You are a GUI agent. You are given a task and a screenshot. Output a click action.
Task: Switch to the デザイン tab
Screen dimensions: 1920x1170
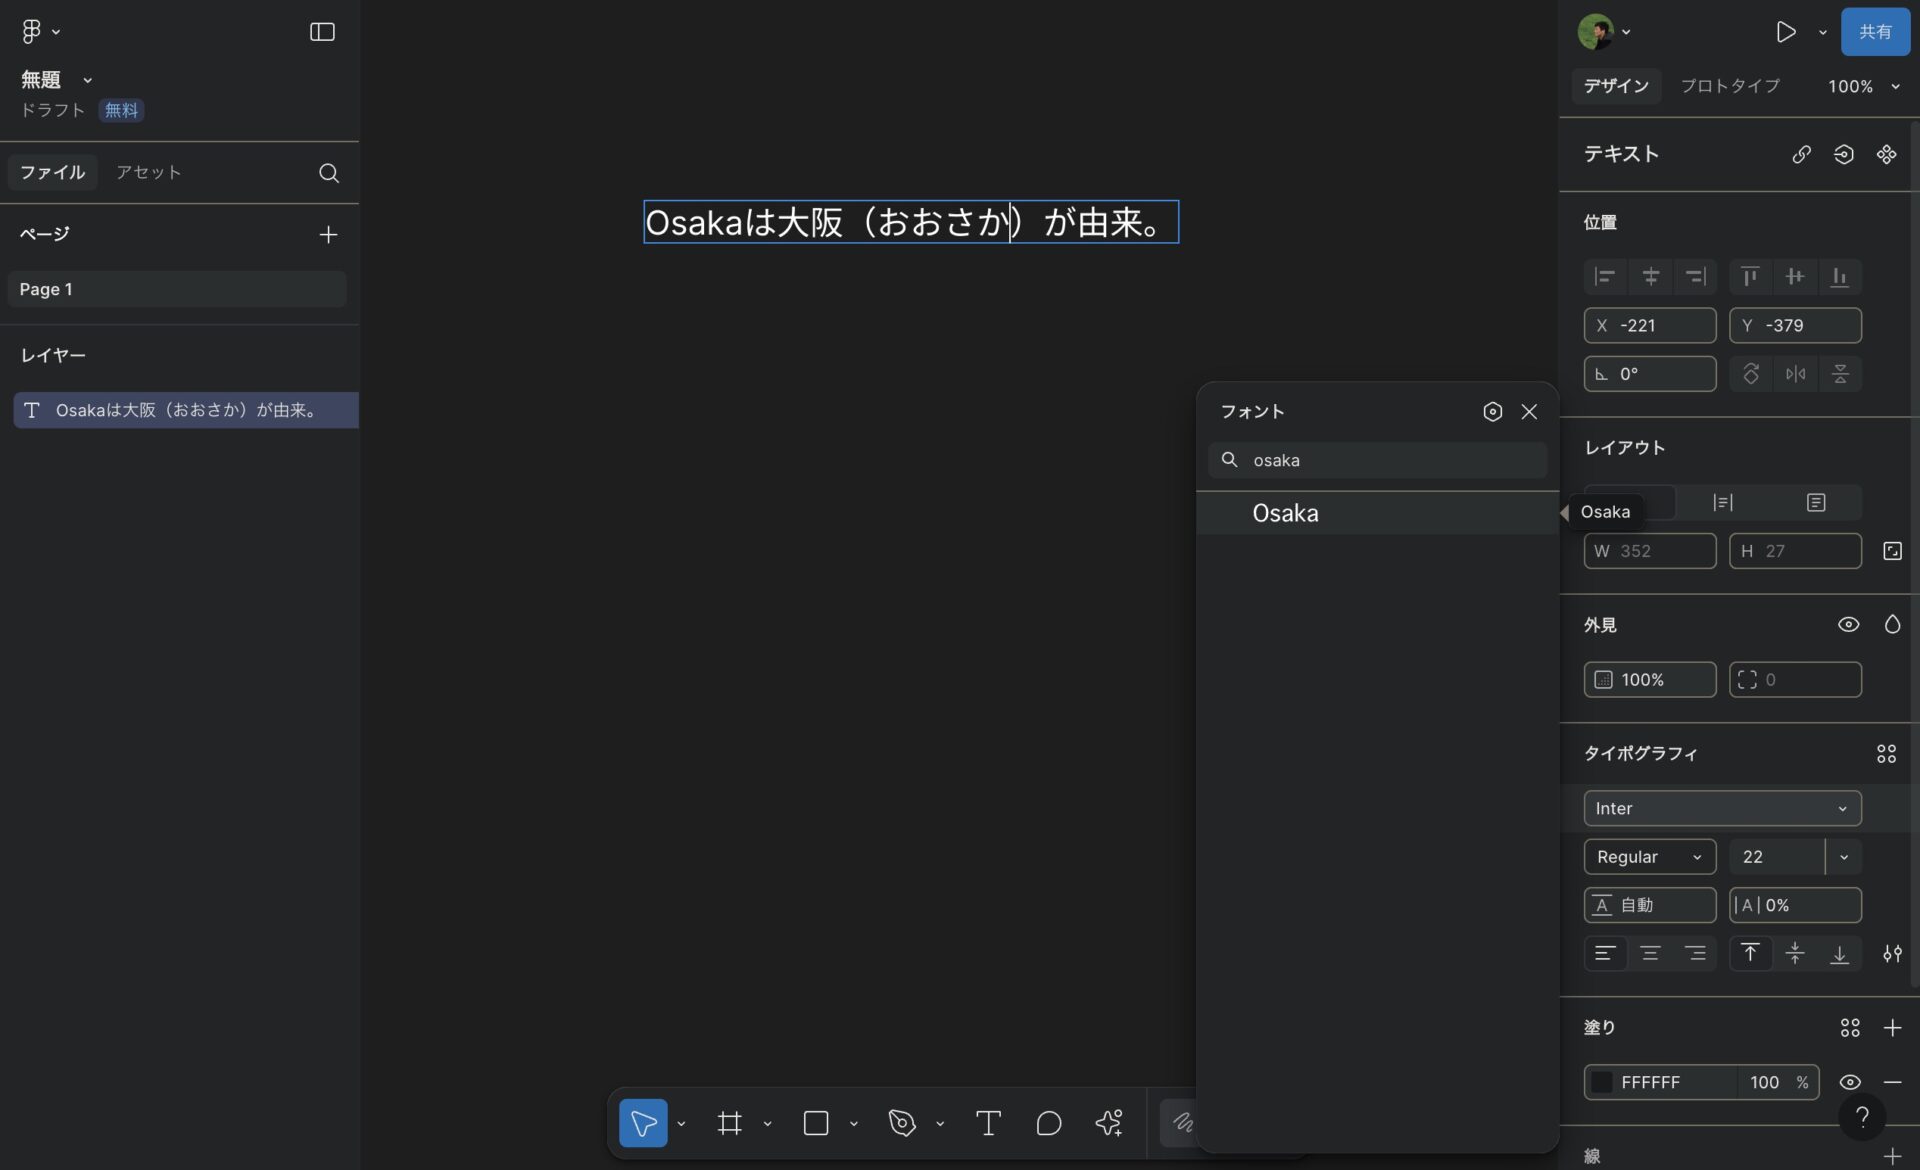[1616, 87]
